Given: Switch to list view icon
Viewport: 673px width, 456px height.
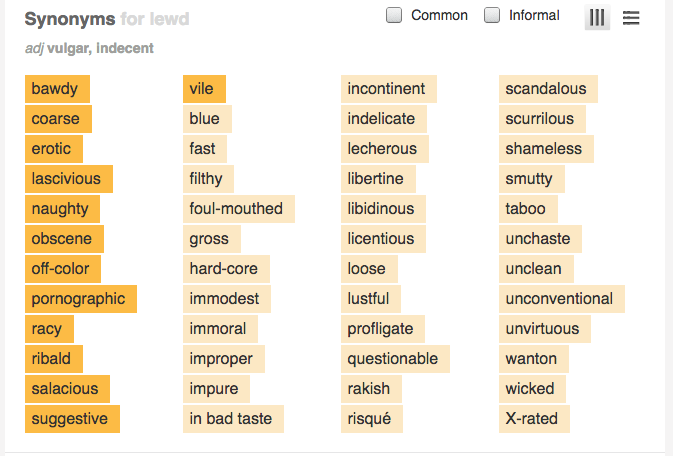Looking at the screenshot, I should click(x=631, y=17).
